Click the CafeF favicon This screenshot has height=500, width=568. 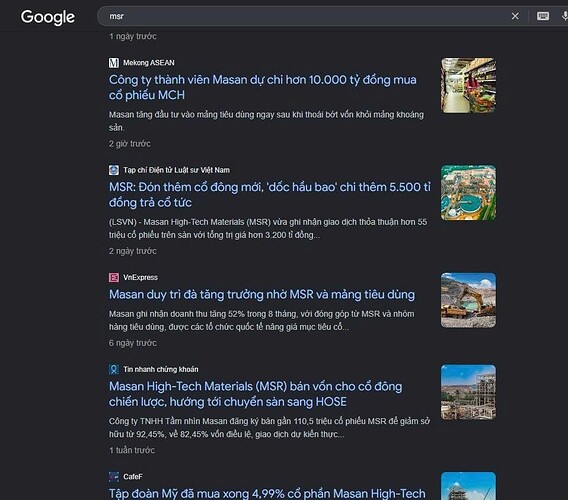point(114,476)
